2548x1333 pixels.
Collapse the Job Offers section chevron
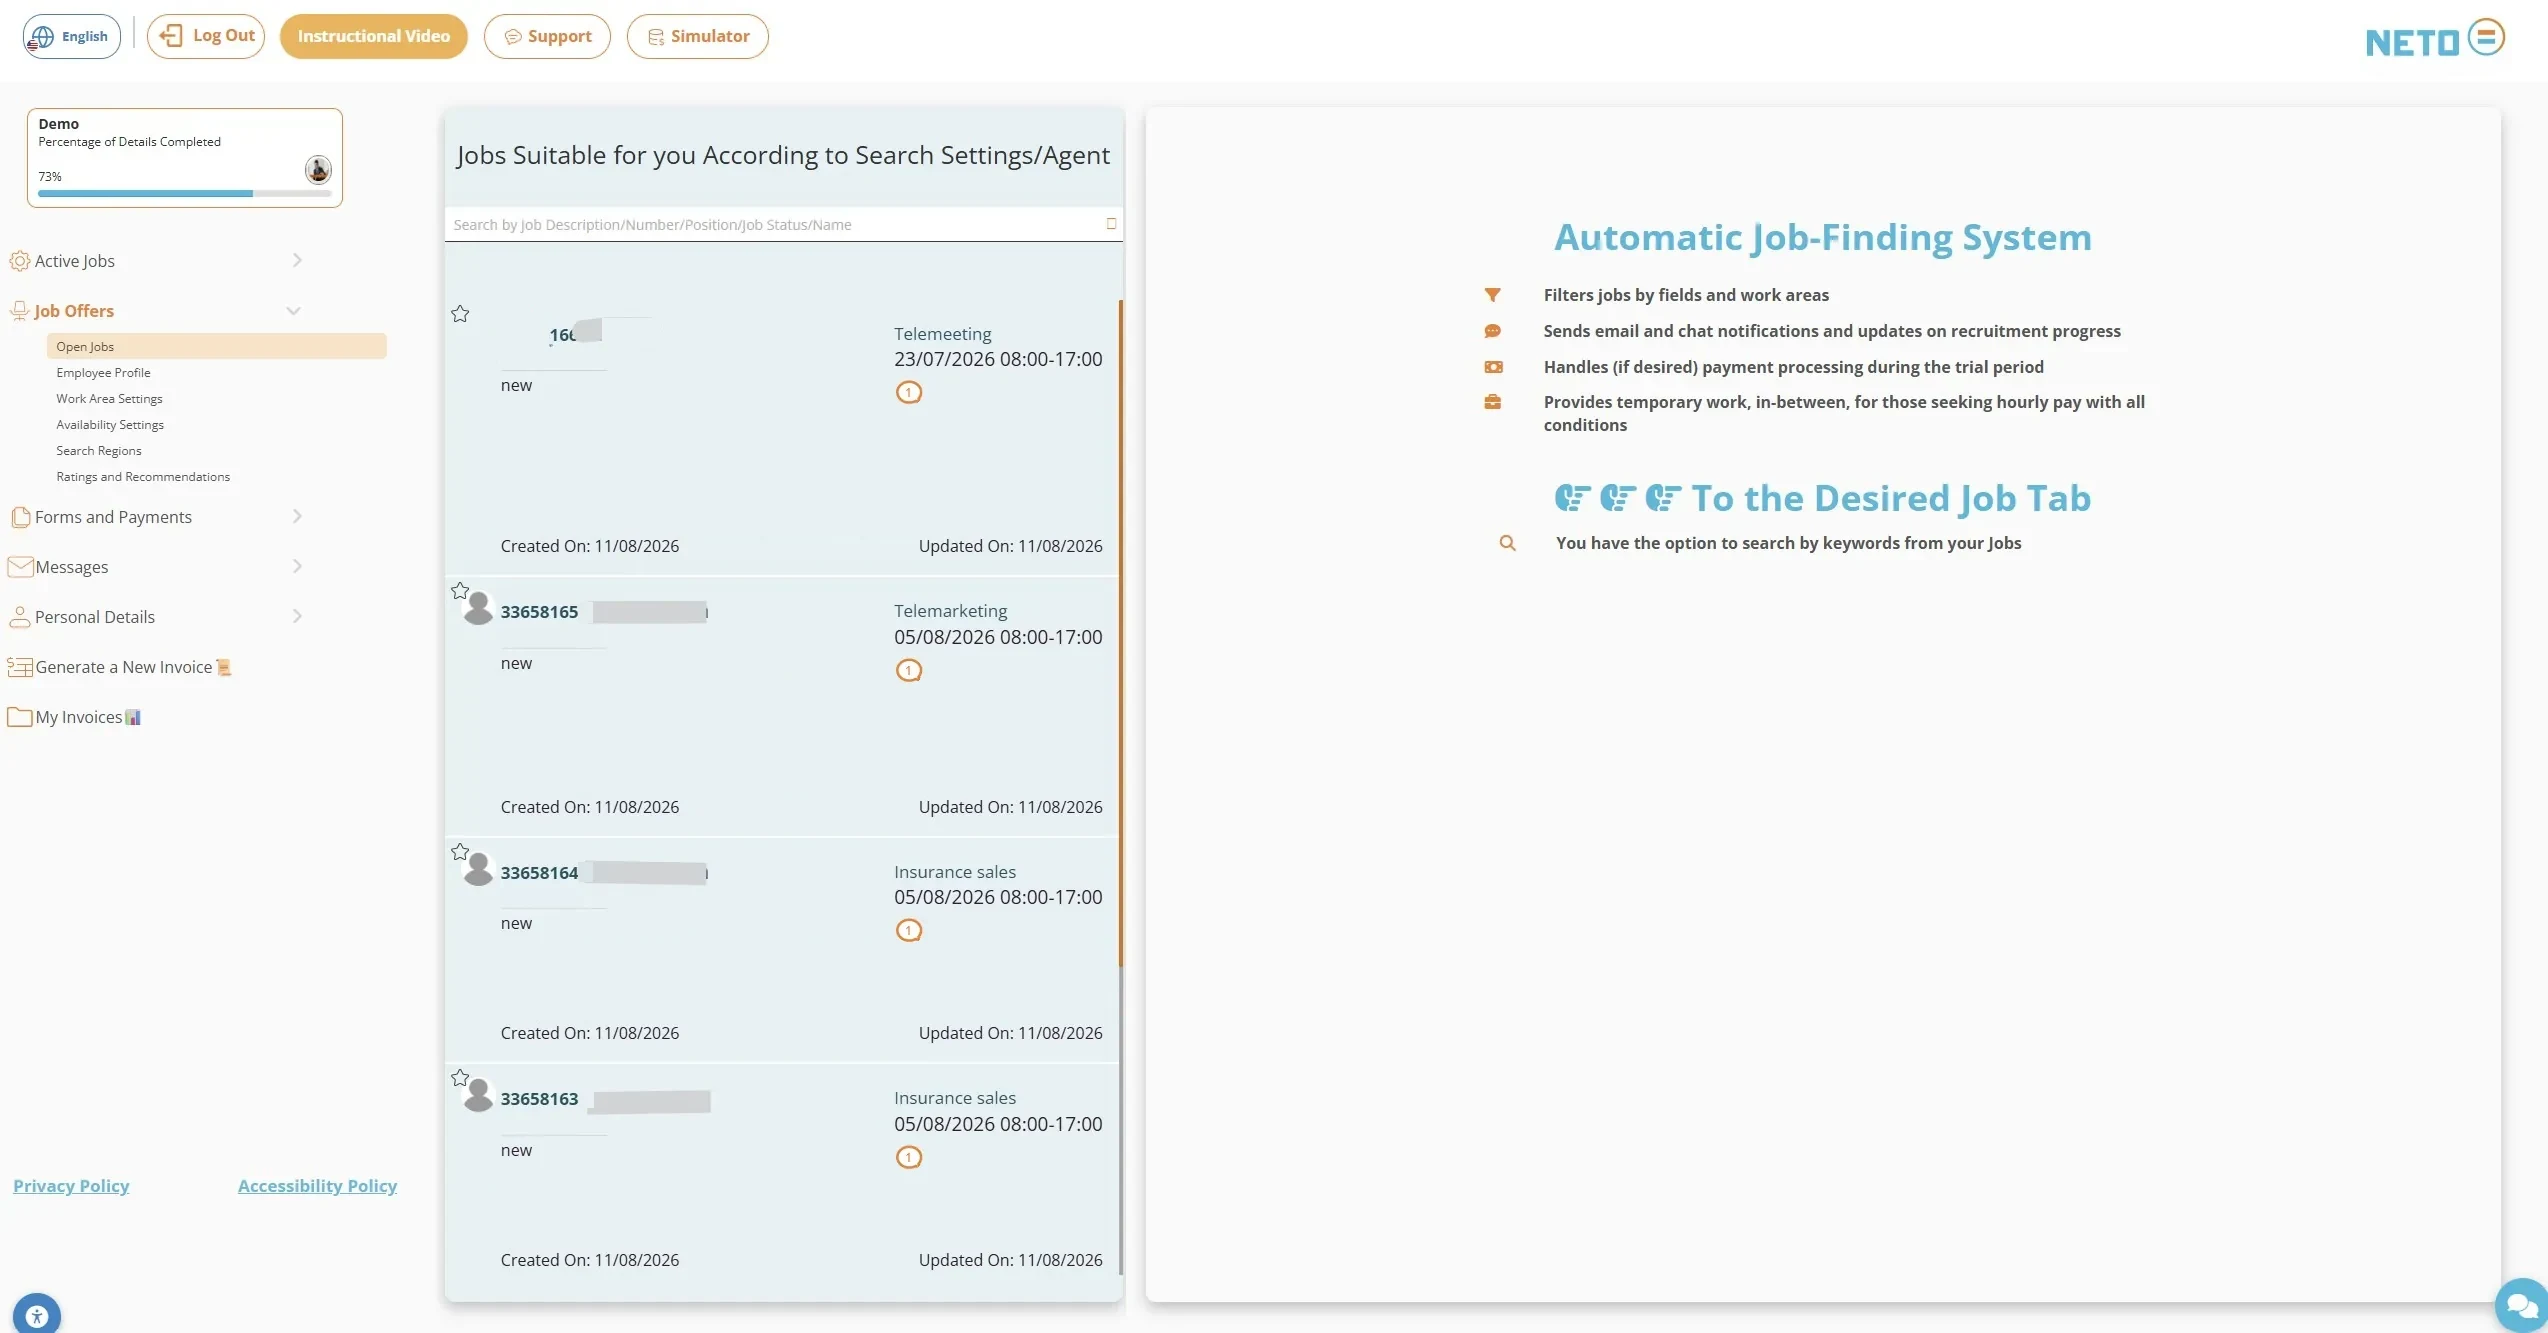(293, 311)
